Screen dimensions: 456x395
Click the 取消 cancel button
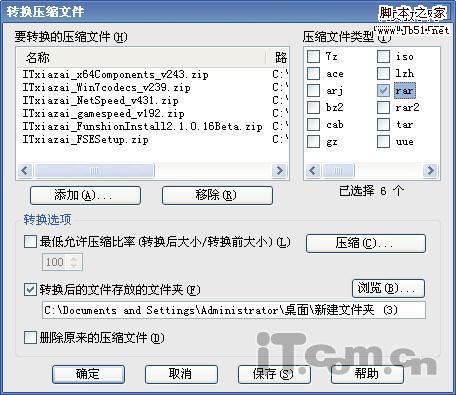tap(181, 374)
